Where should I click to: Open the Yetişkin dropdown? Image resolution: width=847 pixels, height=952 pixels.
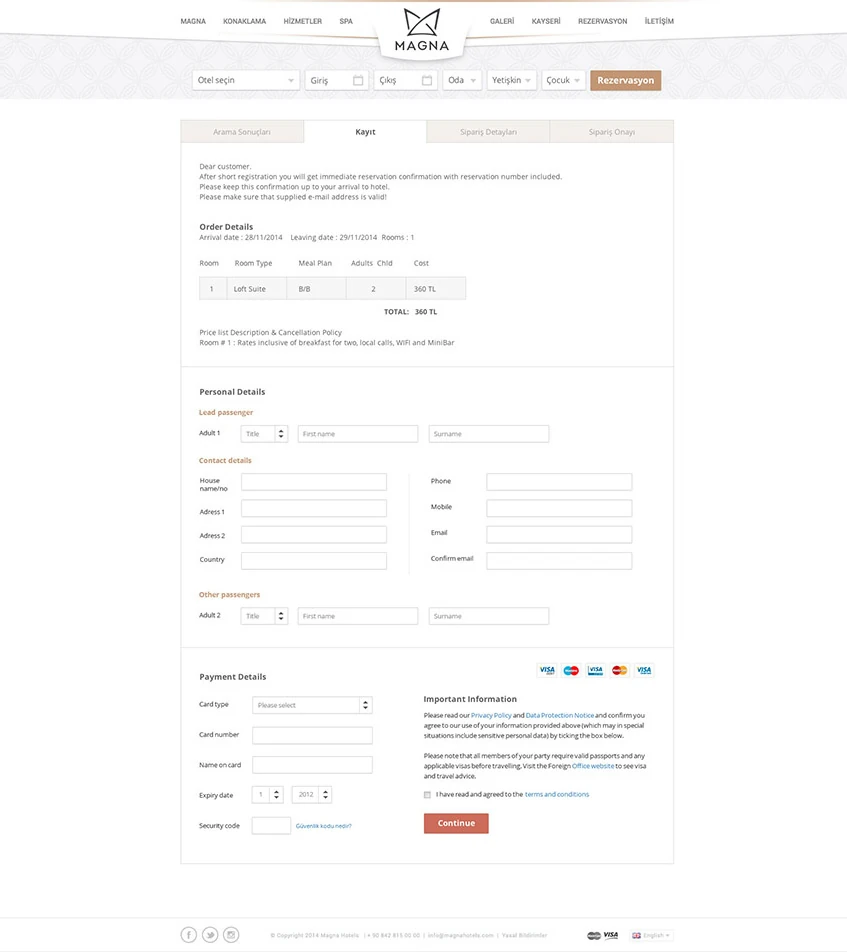[511, 80]
